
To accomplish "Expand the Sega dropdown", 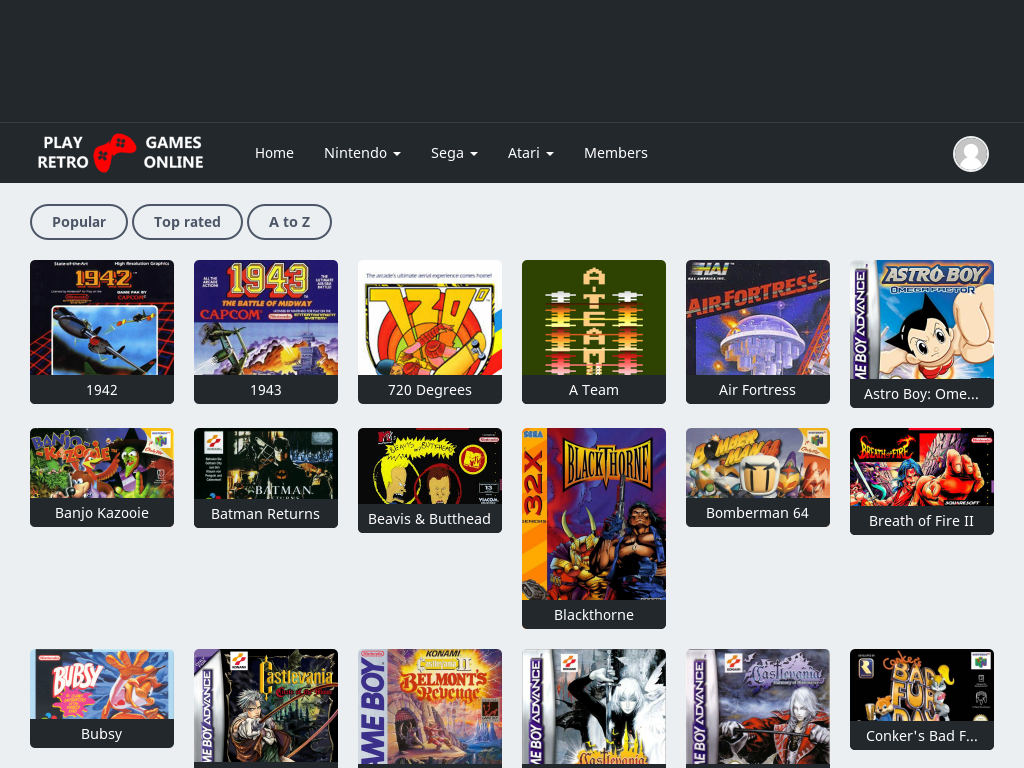I will 454,153.
